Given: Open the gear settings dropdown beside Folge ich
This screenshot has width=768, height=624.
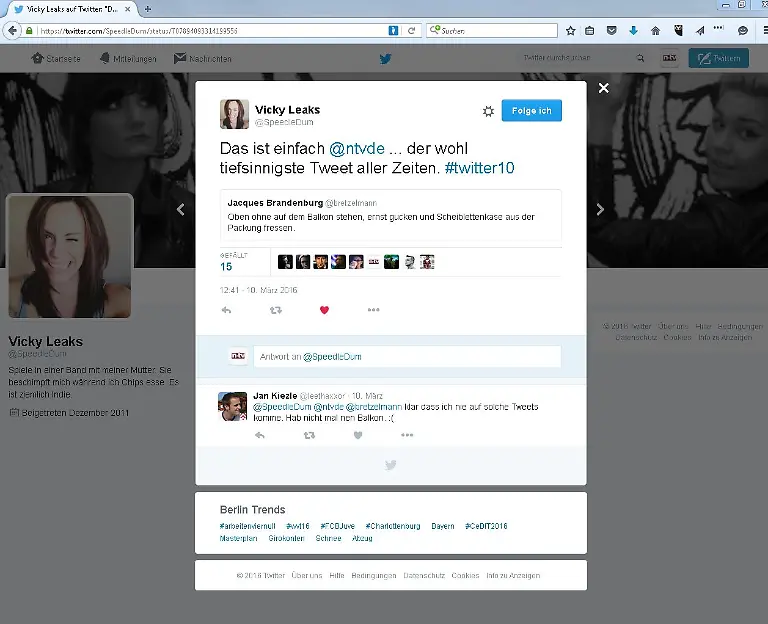Looking at the screenshot, I should pyautogui.click(x=488, y=111).
